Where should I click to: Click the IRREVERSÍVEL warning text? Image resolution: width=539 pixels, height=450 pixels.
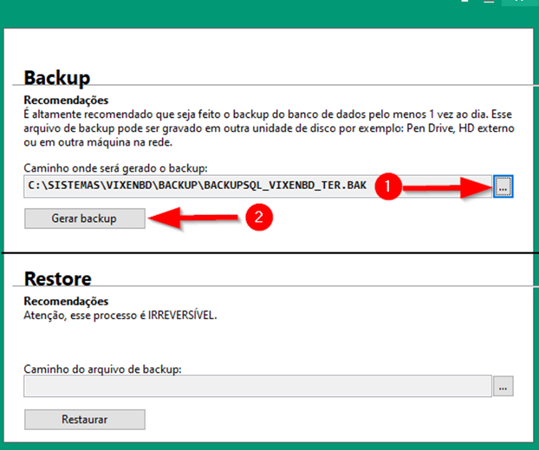click(x=182, y=315)
